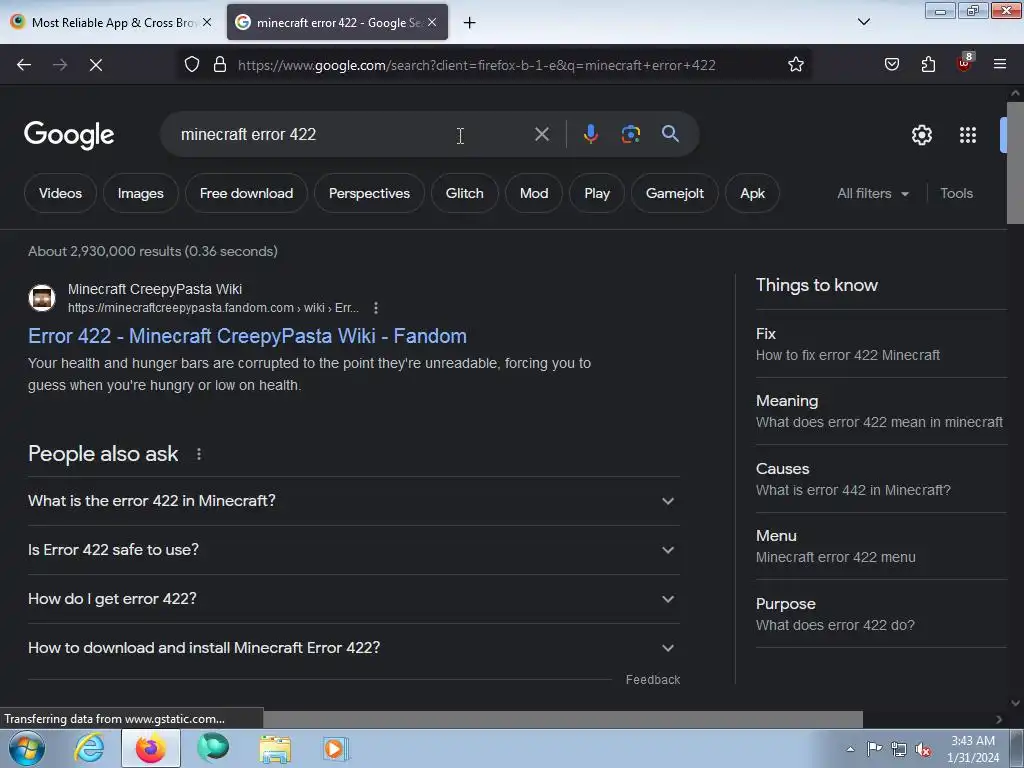Screen dimensions: 1024x768
Task: List all tabs dropdown arrow
Action: point(864,22)
